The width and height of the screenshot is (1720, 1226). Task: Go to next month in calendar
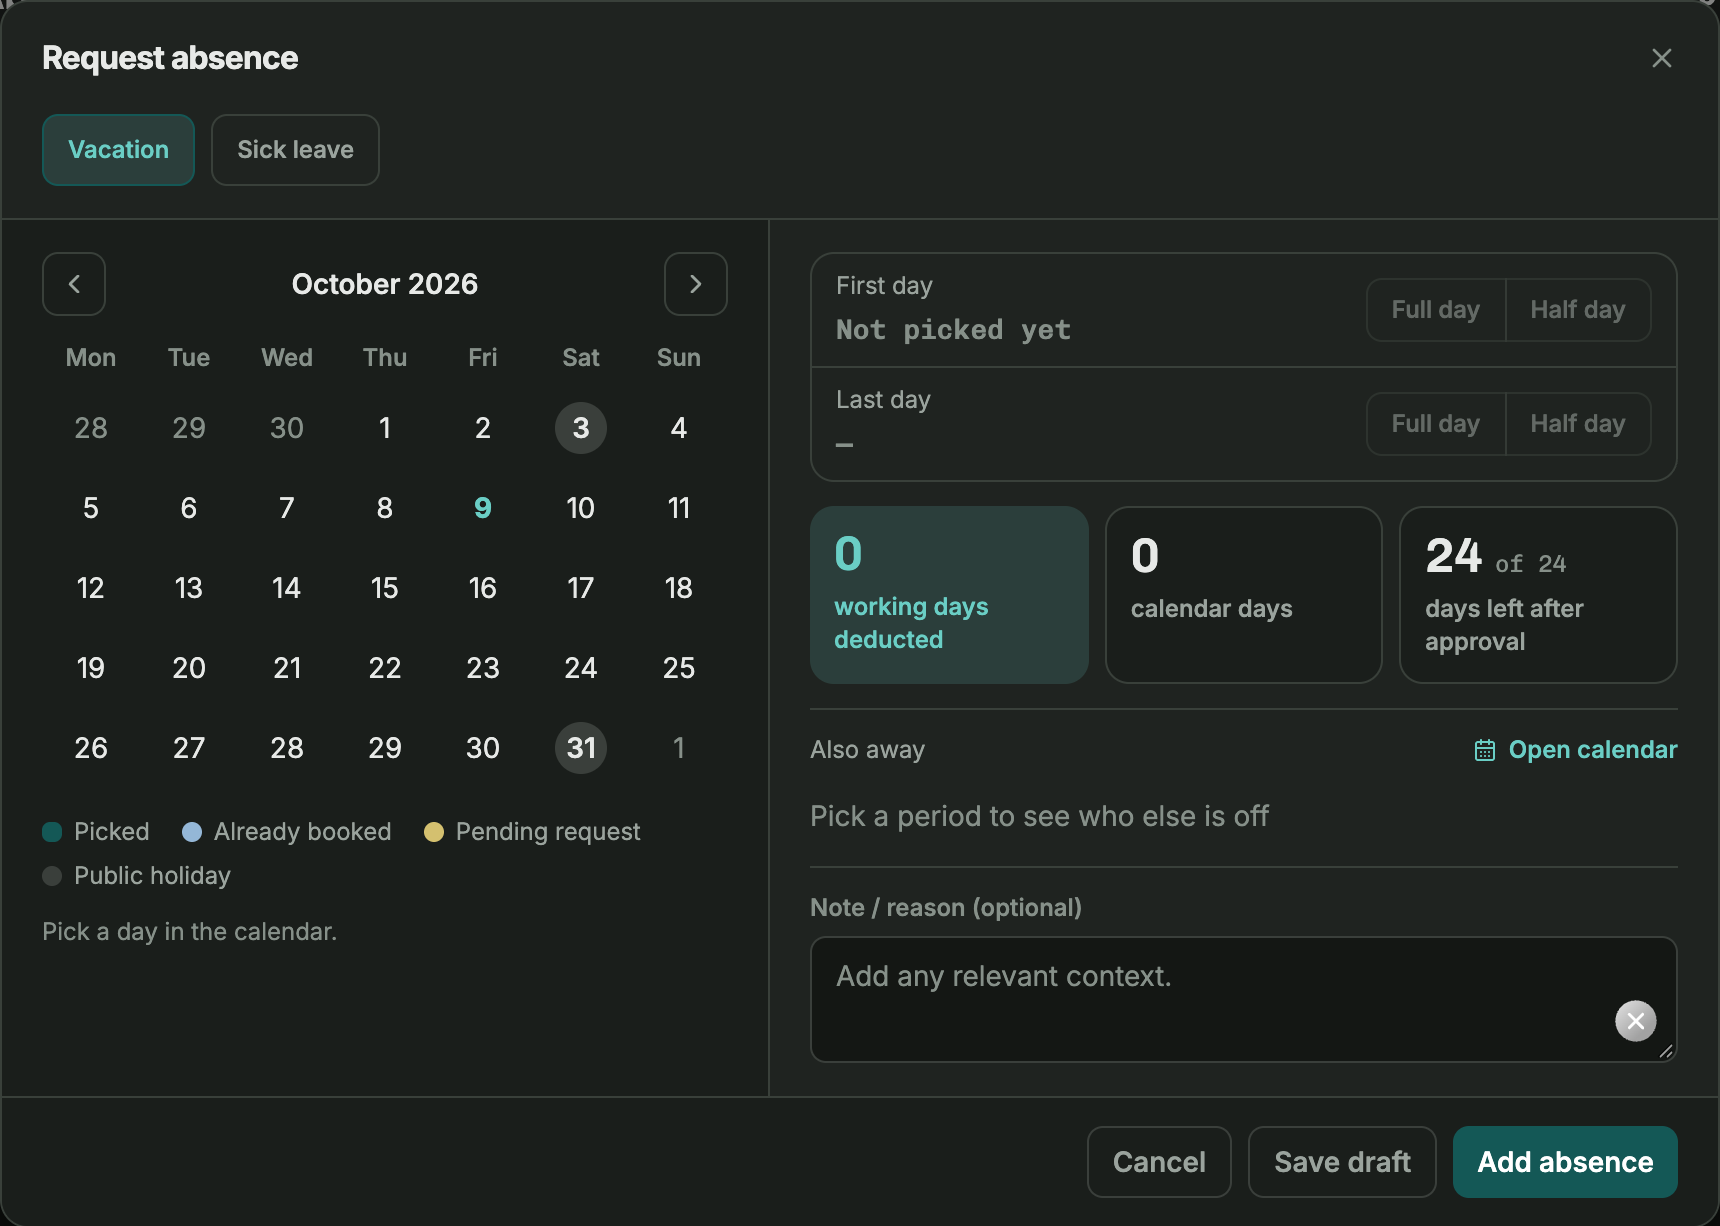[x=696, y=284]
